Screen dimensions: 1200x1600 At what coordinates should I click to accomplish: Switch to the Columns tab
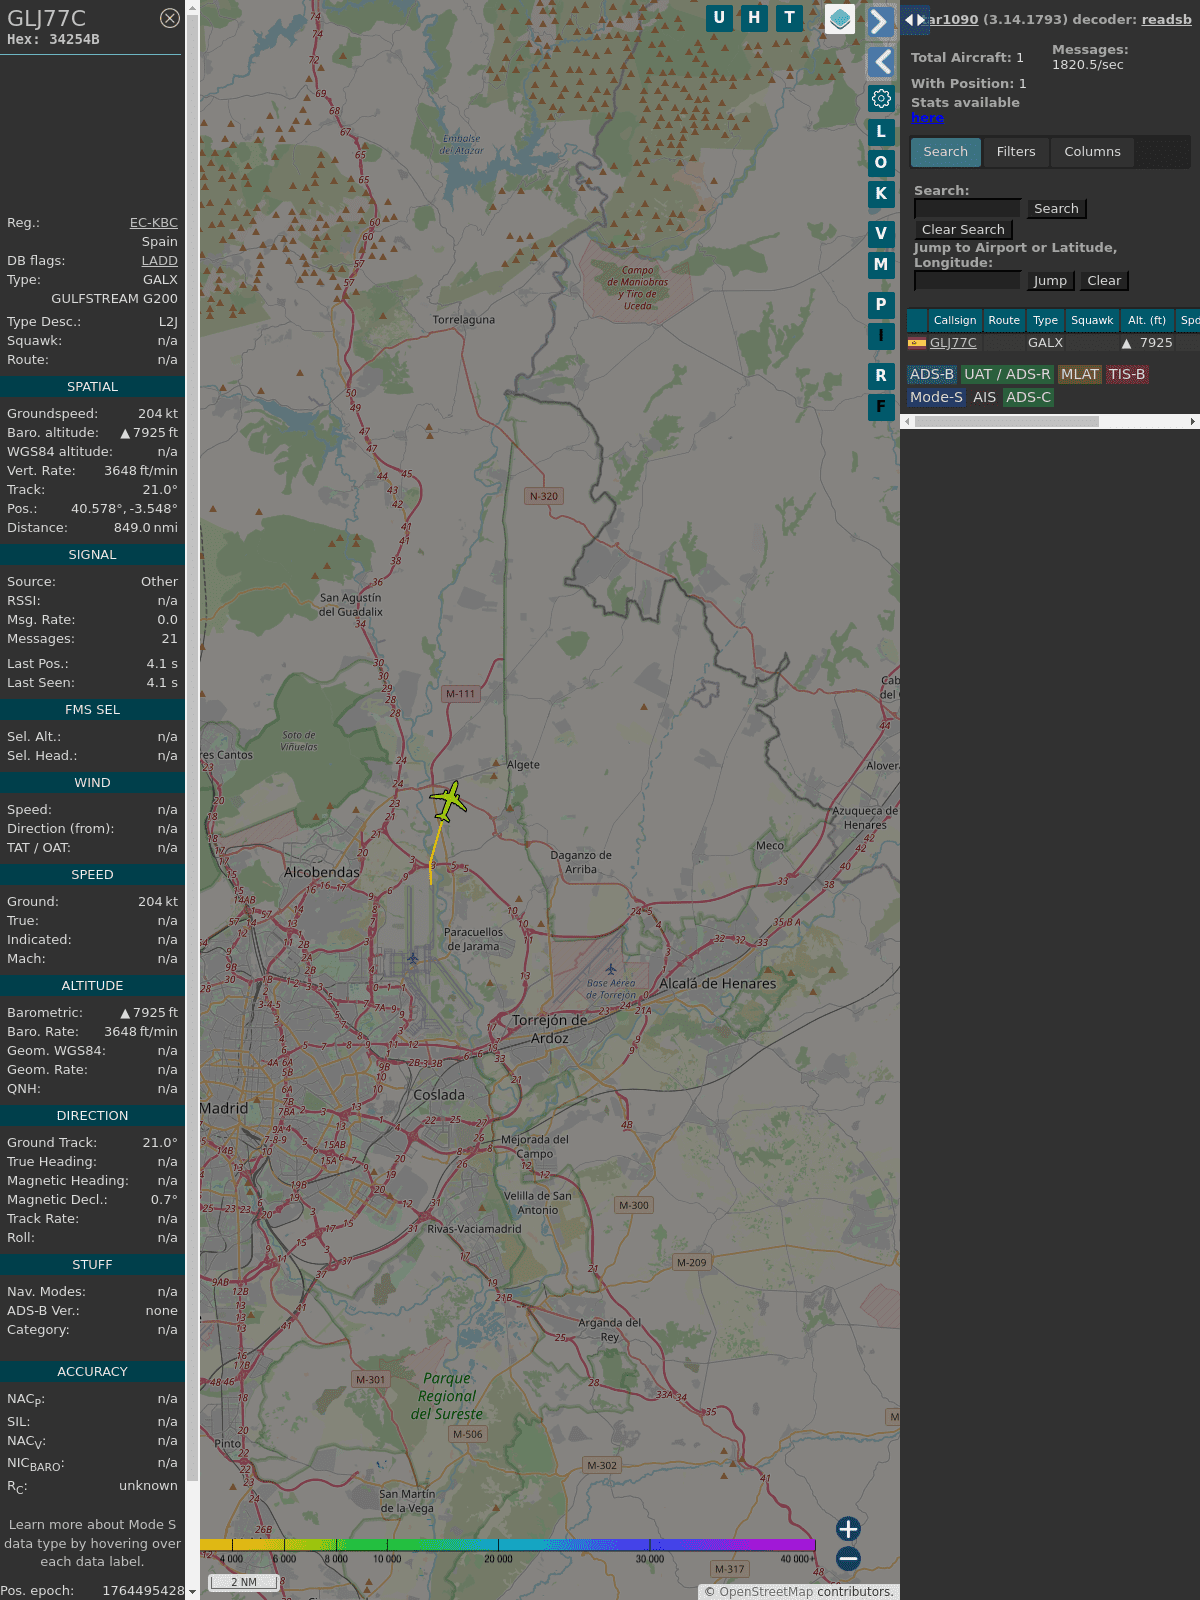(1092, 152)
